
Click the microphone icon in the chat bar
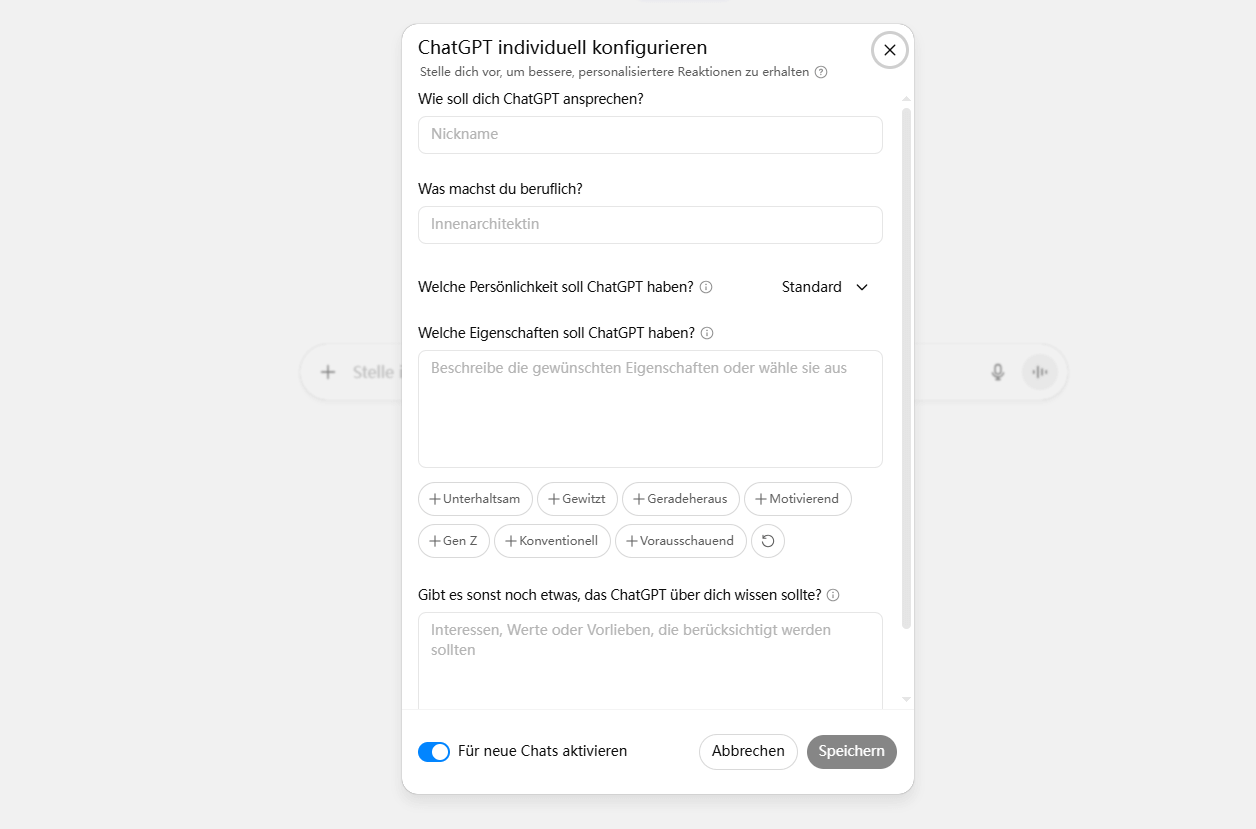997,371
